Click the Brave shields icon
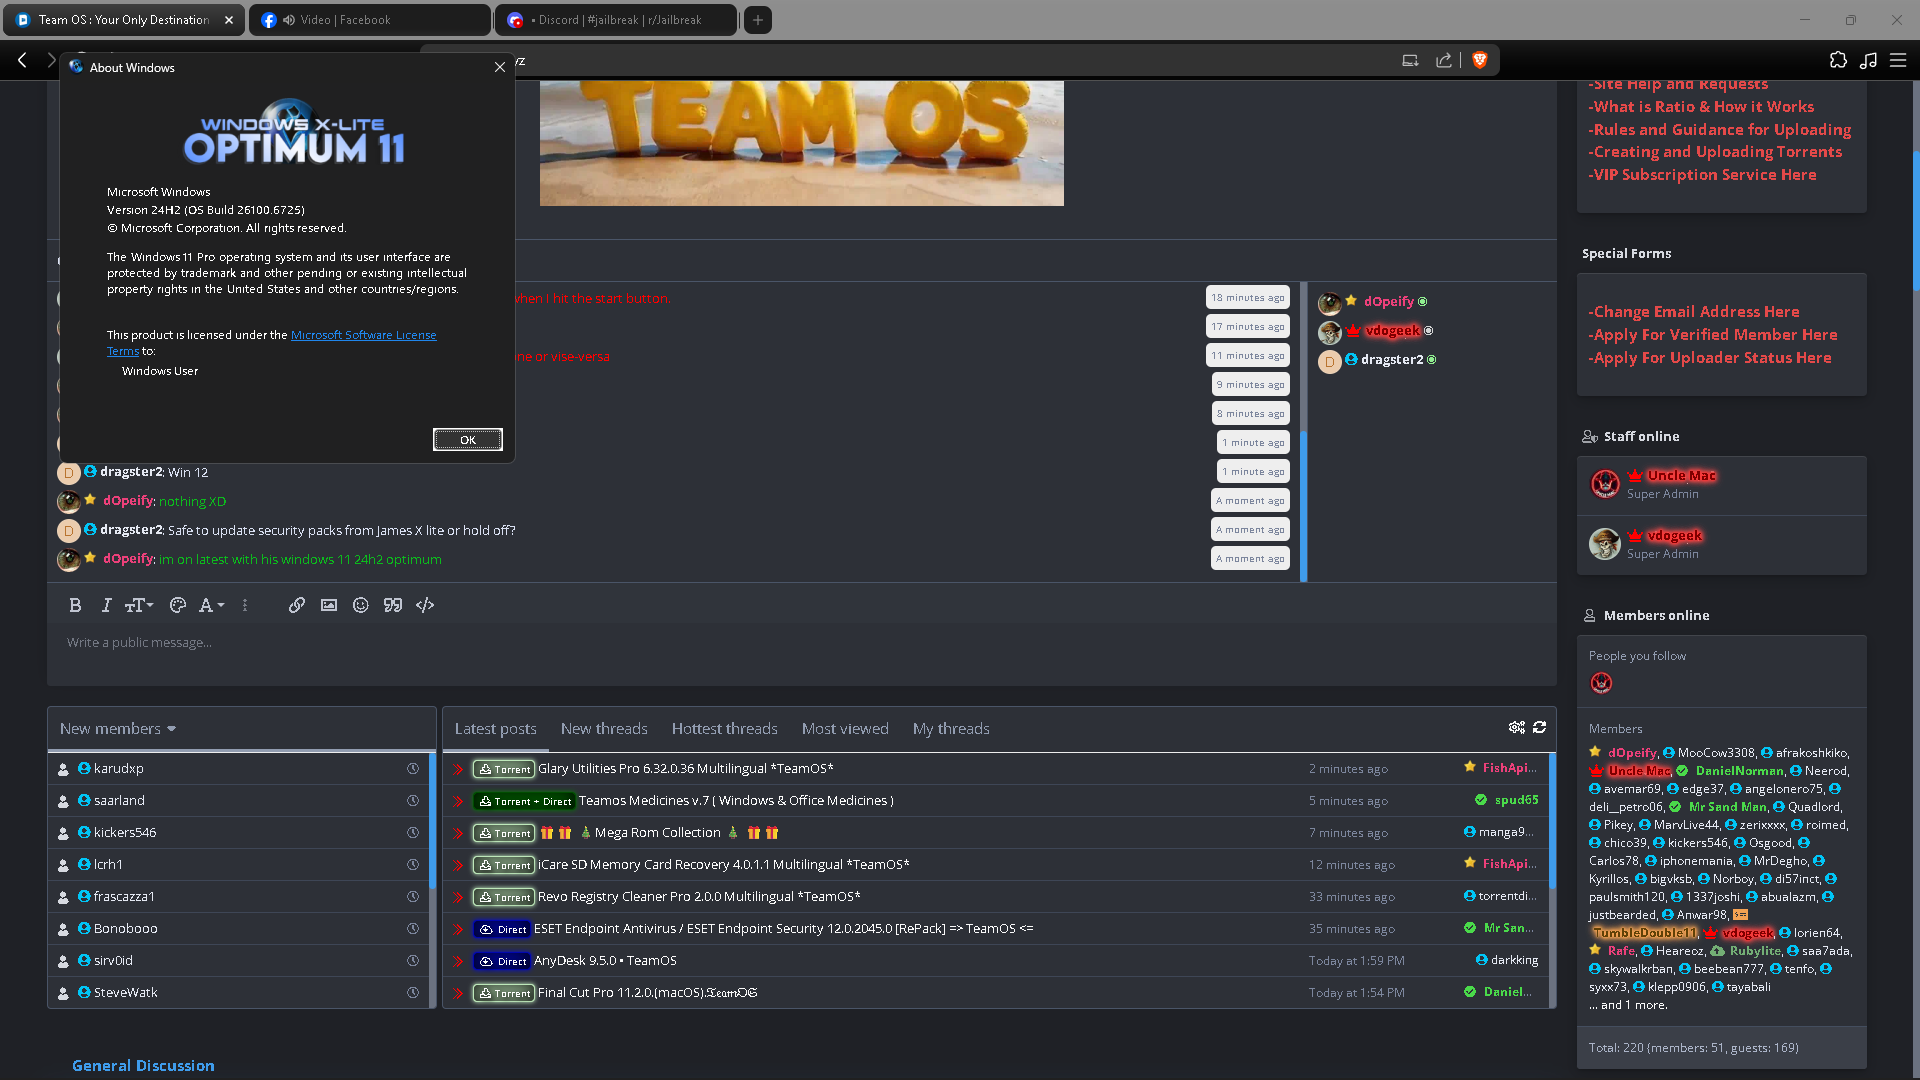The width and height of the screenshot is (1920, 1080). coord(1480,60)
